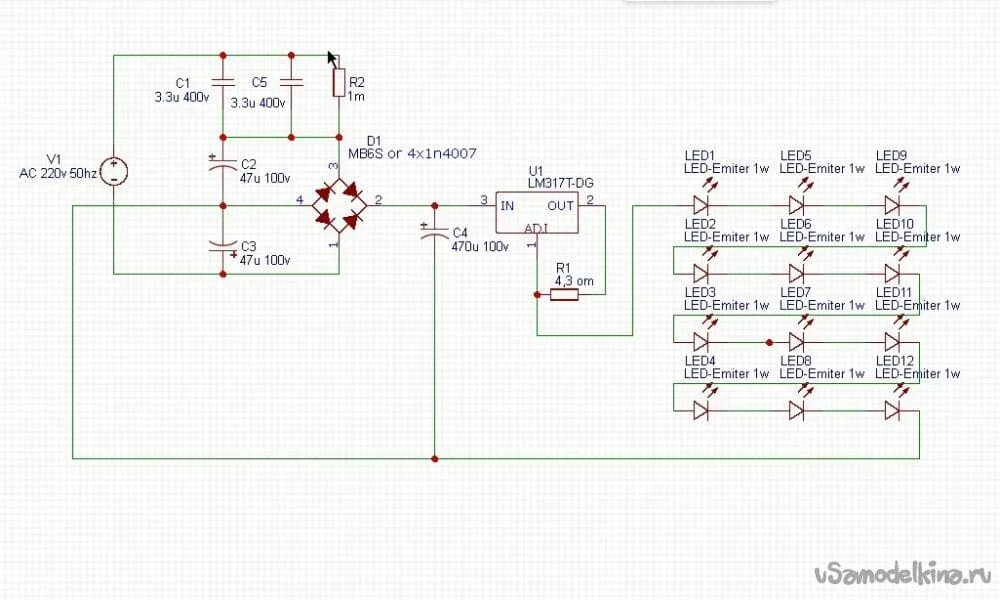Select the LED2 diode symbol

702,274
